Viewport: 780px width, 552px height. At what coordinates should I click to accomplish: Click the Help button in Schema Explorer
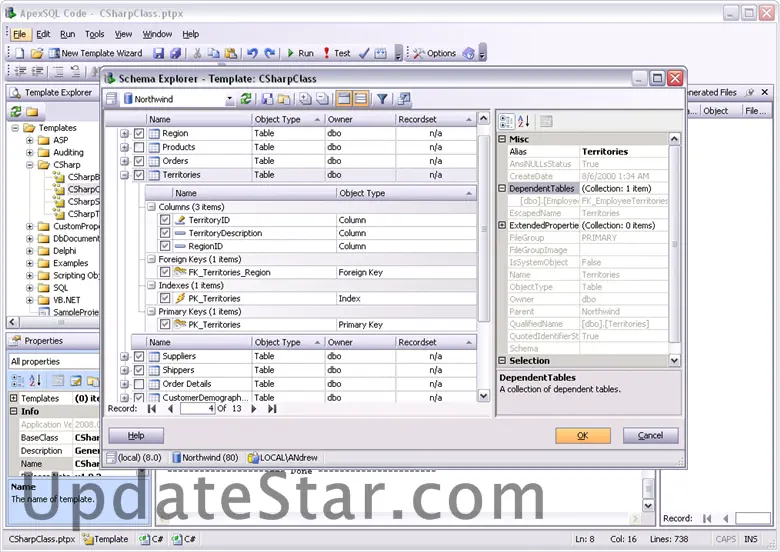(136, 436)
